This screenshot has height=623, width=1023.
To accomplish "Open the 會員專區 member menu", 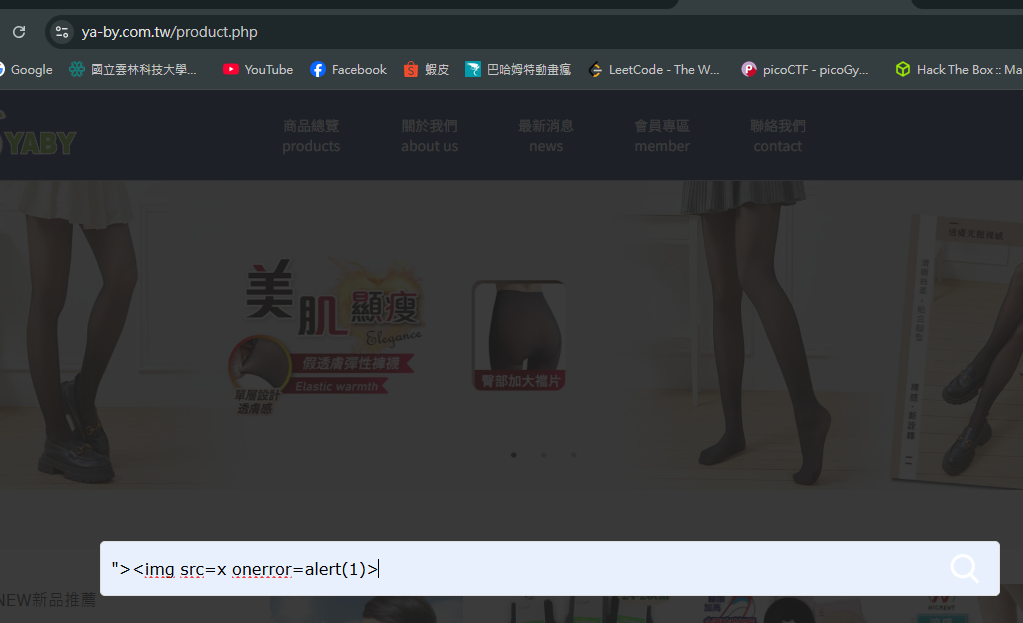I will (662, 136).
